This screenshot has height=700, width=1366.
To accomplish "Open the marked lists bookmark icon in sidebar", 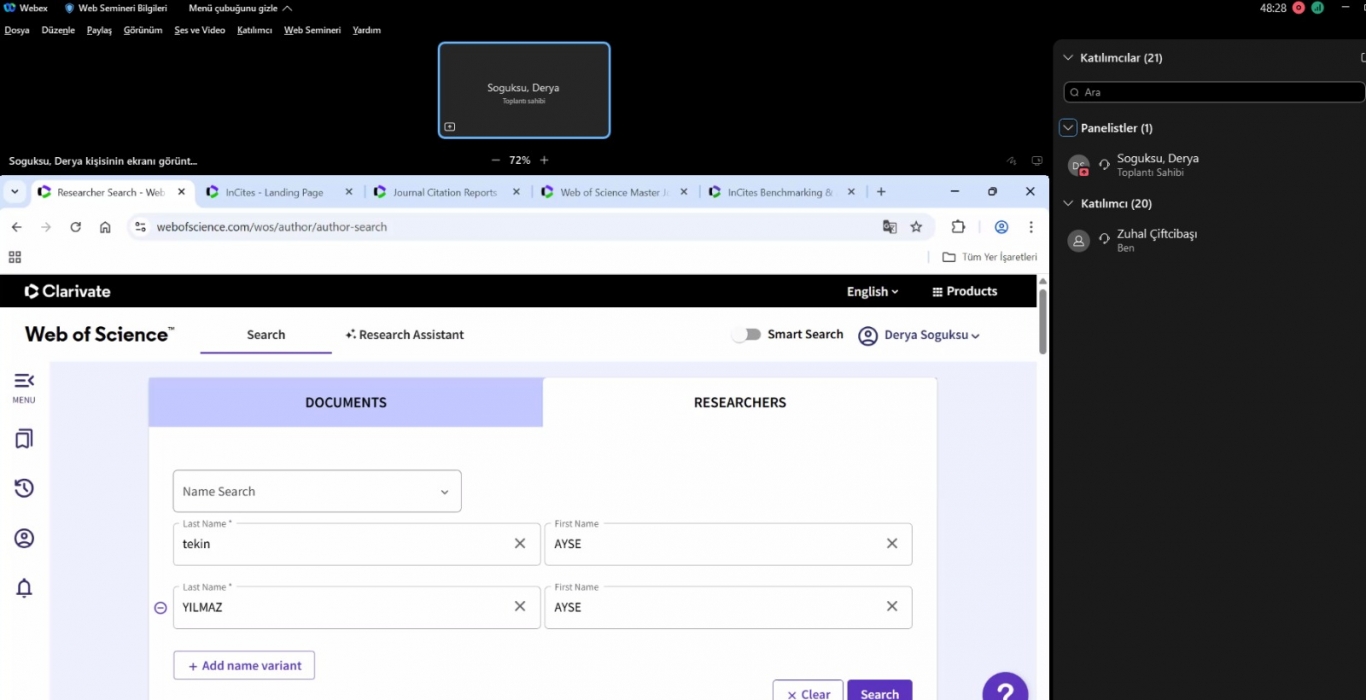I will 24,439.
